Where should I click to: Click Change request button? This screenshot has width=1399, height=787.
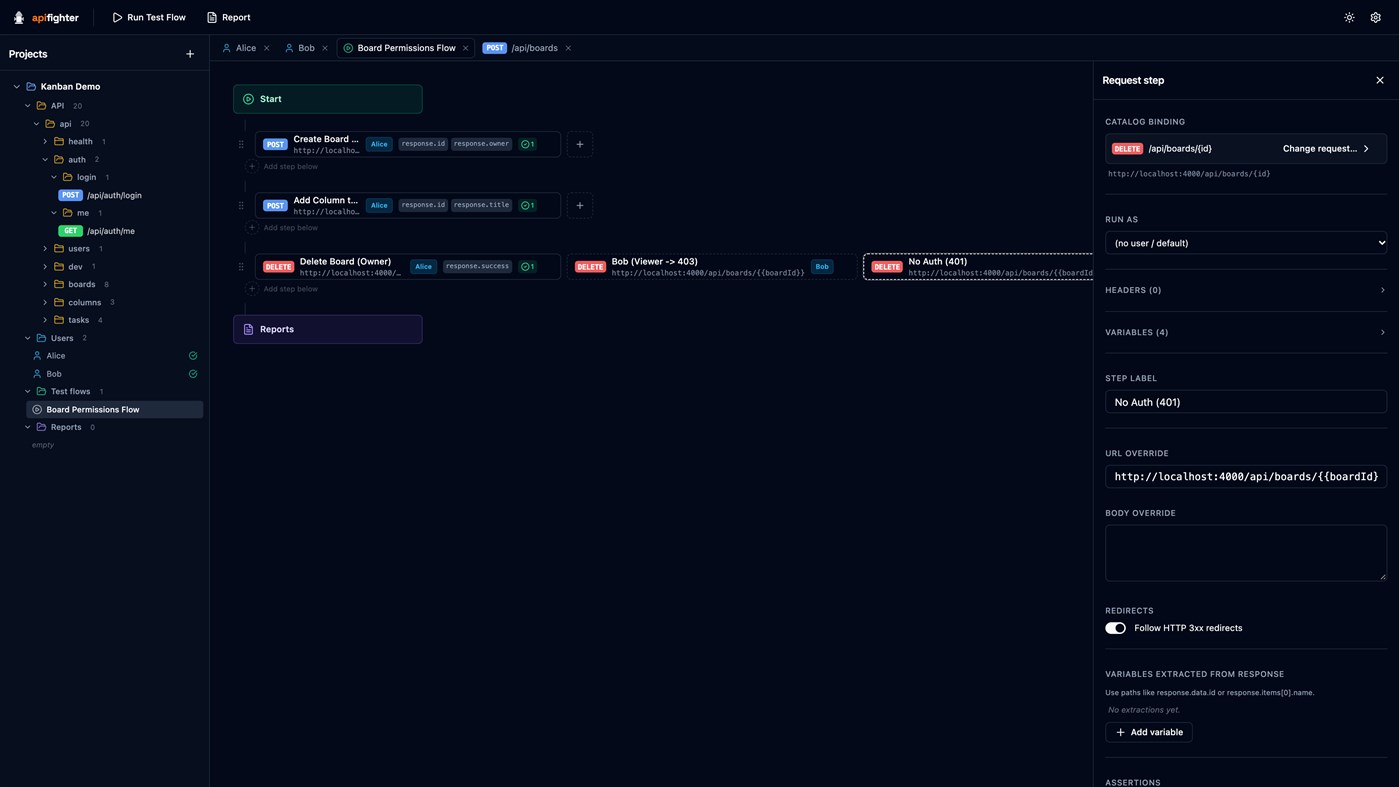click(x=1325, y=149)
